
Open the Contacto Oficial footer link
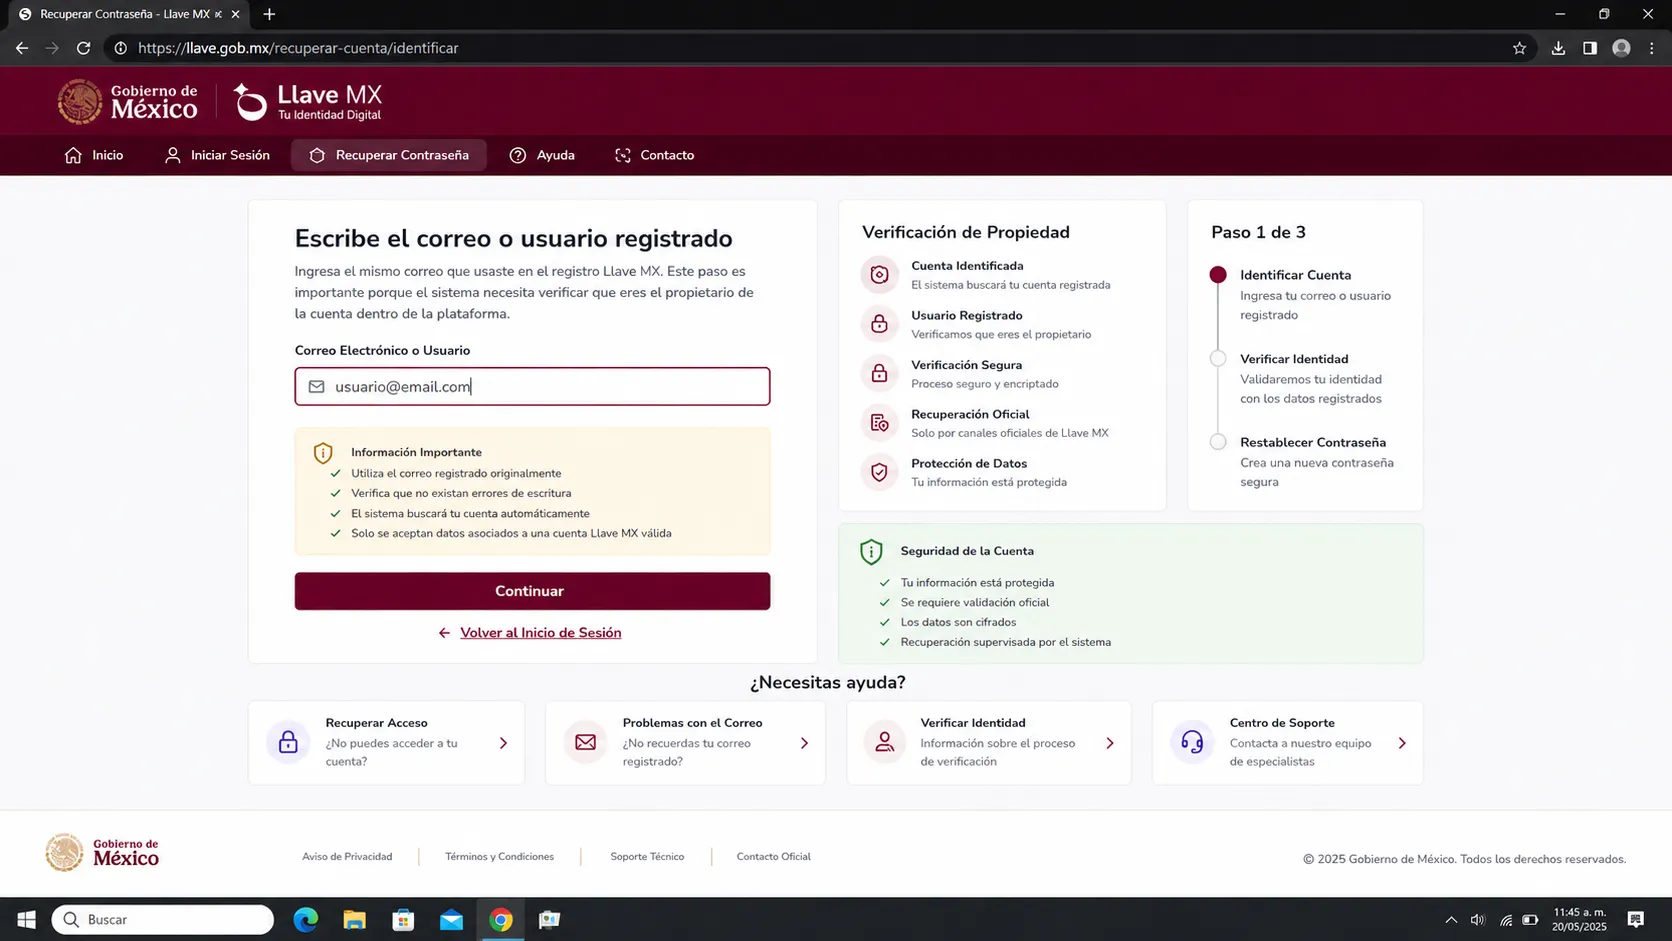(773, 857)
